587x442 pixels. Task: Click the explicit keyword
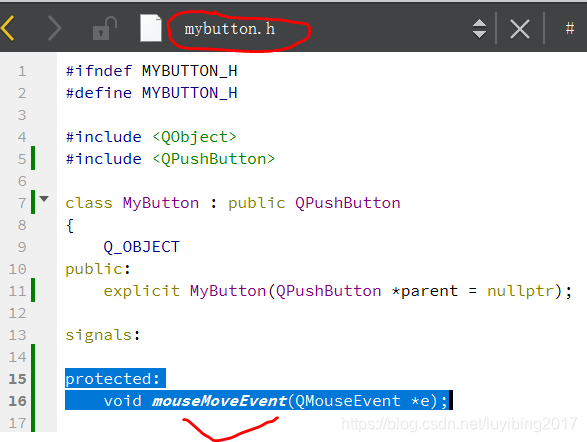(142, 291)
